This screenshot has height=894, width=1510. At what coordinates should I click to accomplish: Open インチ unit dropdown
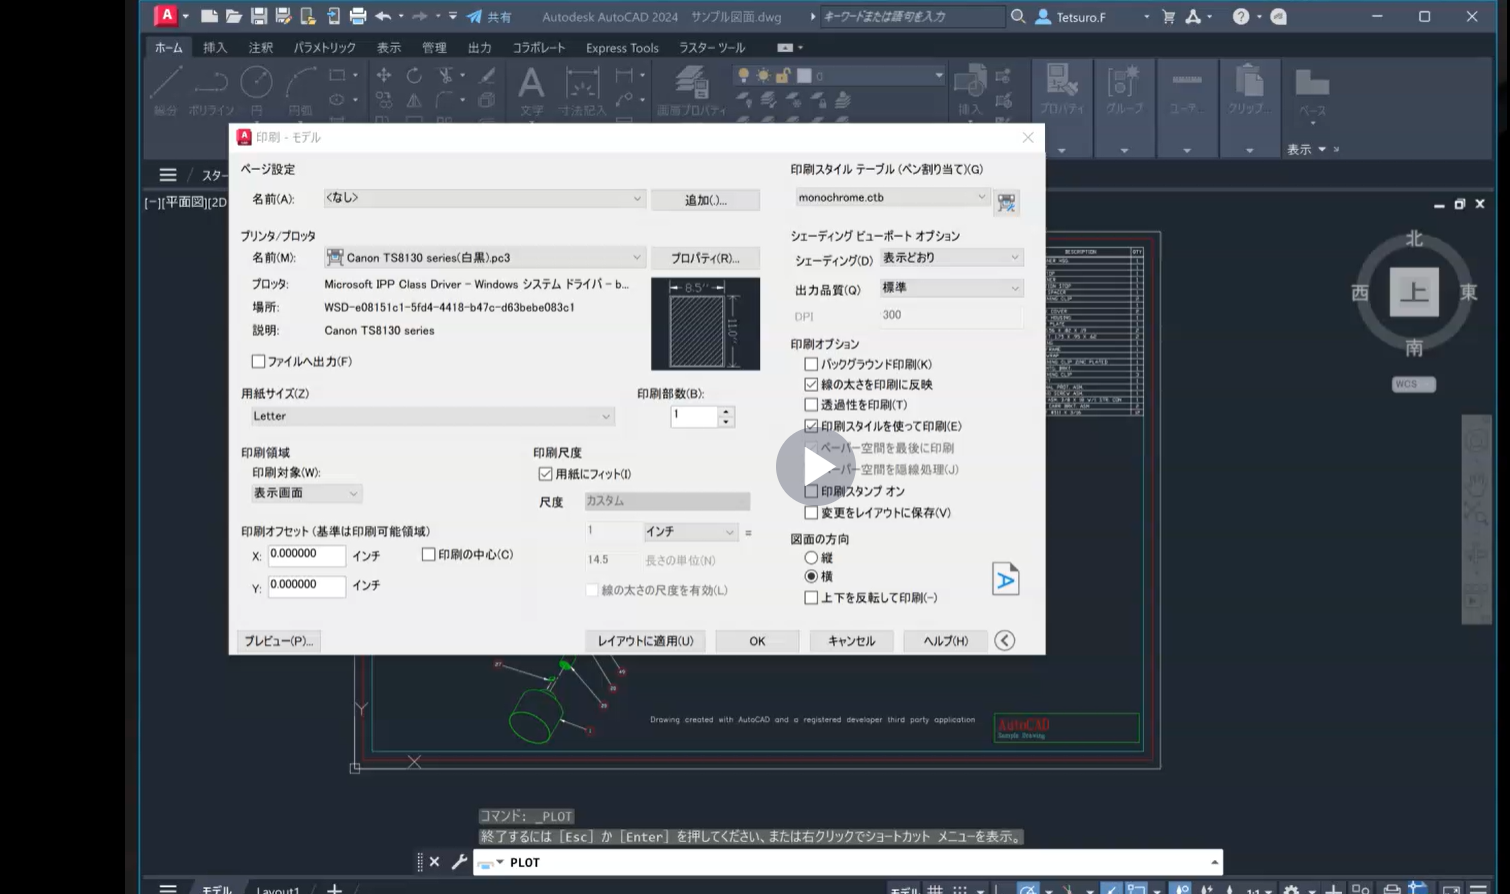[x=690, y=532]
